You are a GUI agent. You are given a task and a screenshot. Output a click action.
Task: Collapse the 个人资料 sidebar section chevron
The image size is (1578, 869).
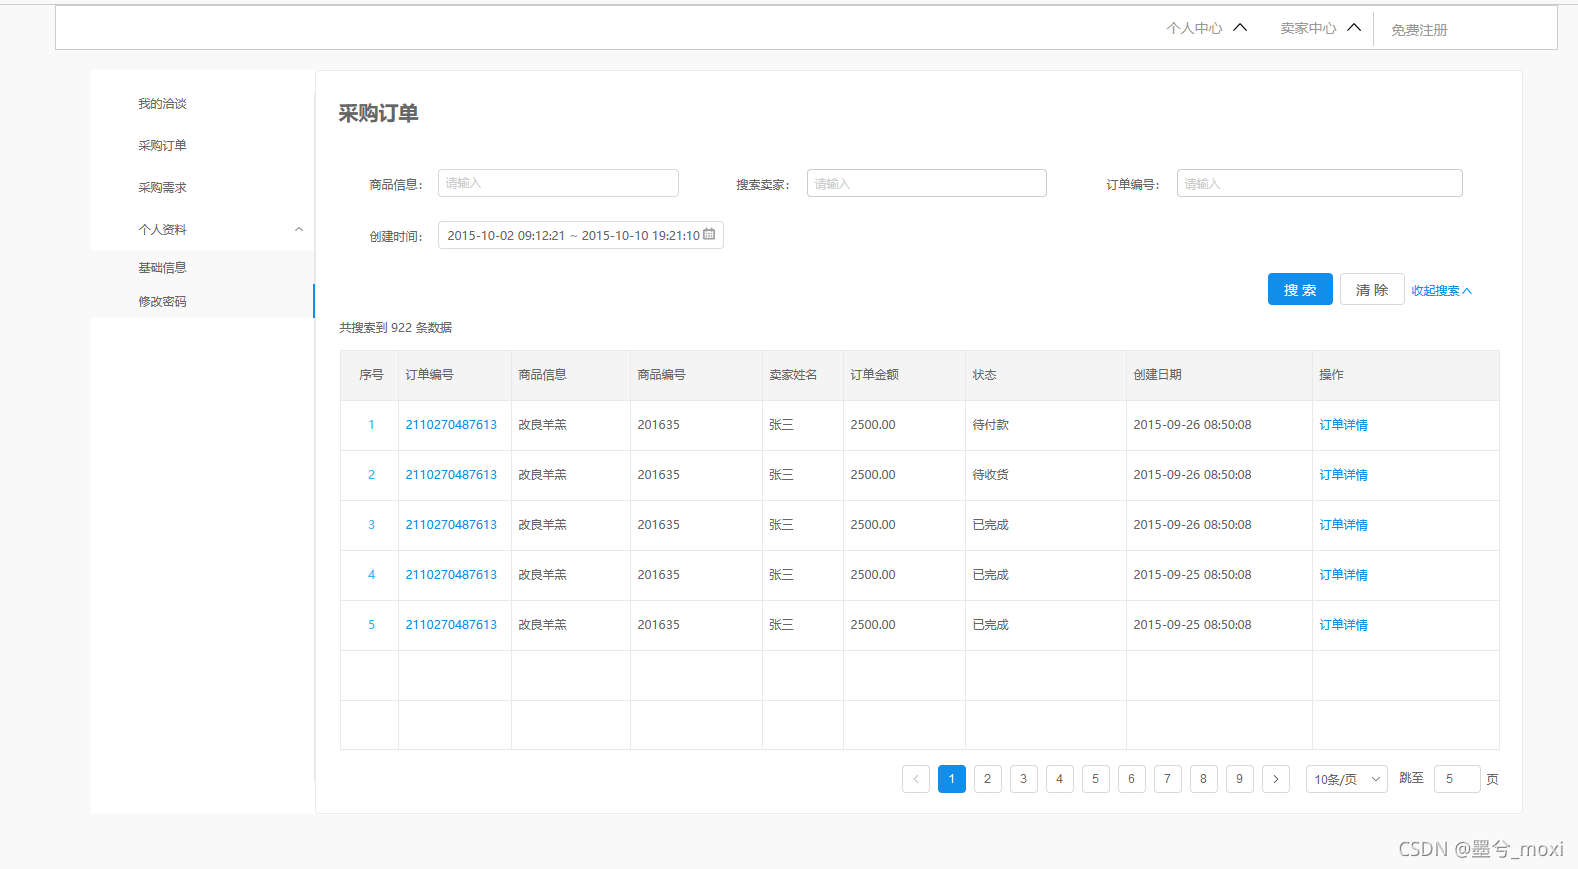[x=298, y=230]
